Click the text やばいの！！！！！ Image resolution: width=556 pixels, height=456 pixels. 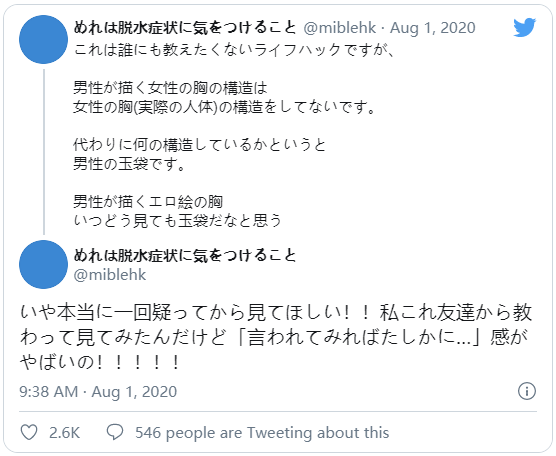101,362
